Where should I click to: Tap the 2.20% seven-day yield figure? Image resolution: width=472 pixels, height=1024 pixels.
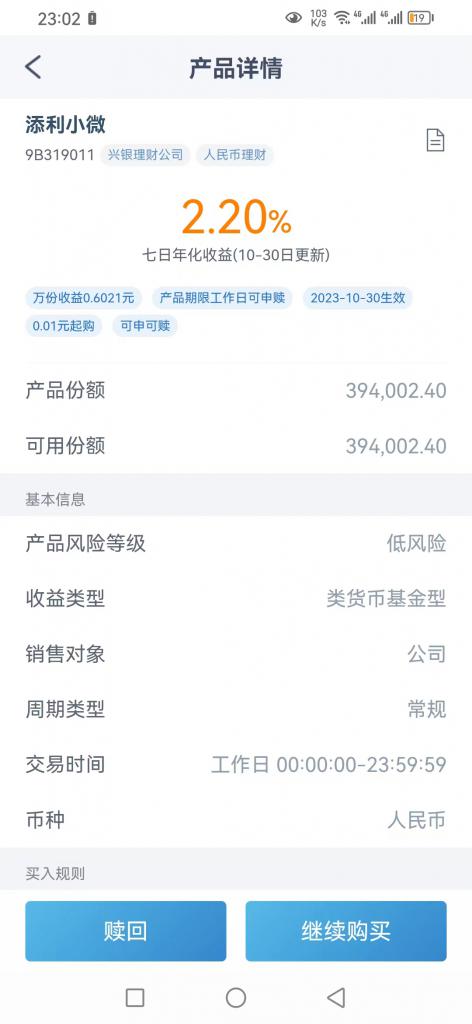[x=236, y=217]
